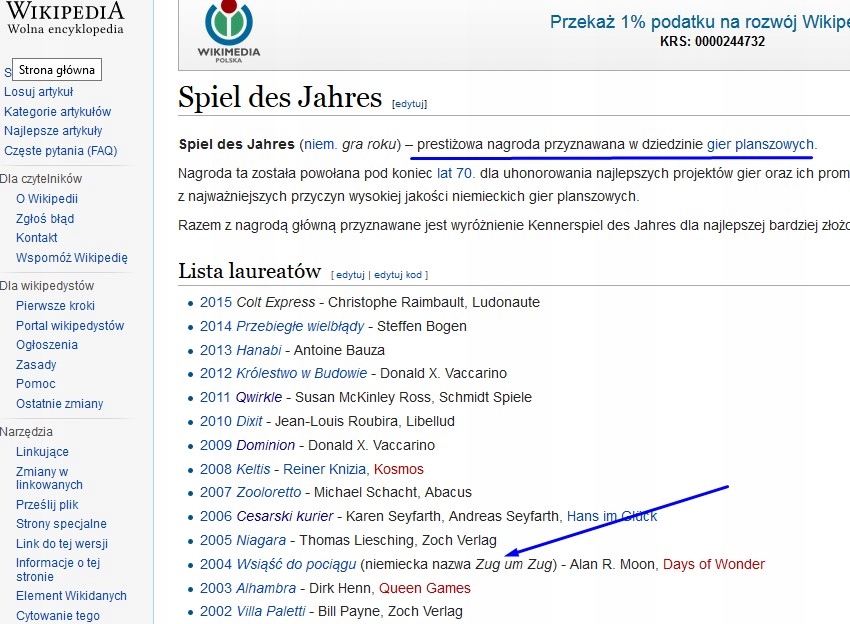Screen dimensions: 850x624
Task: Open the 2010 year link
Action: click(x=216, y=421)
